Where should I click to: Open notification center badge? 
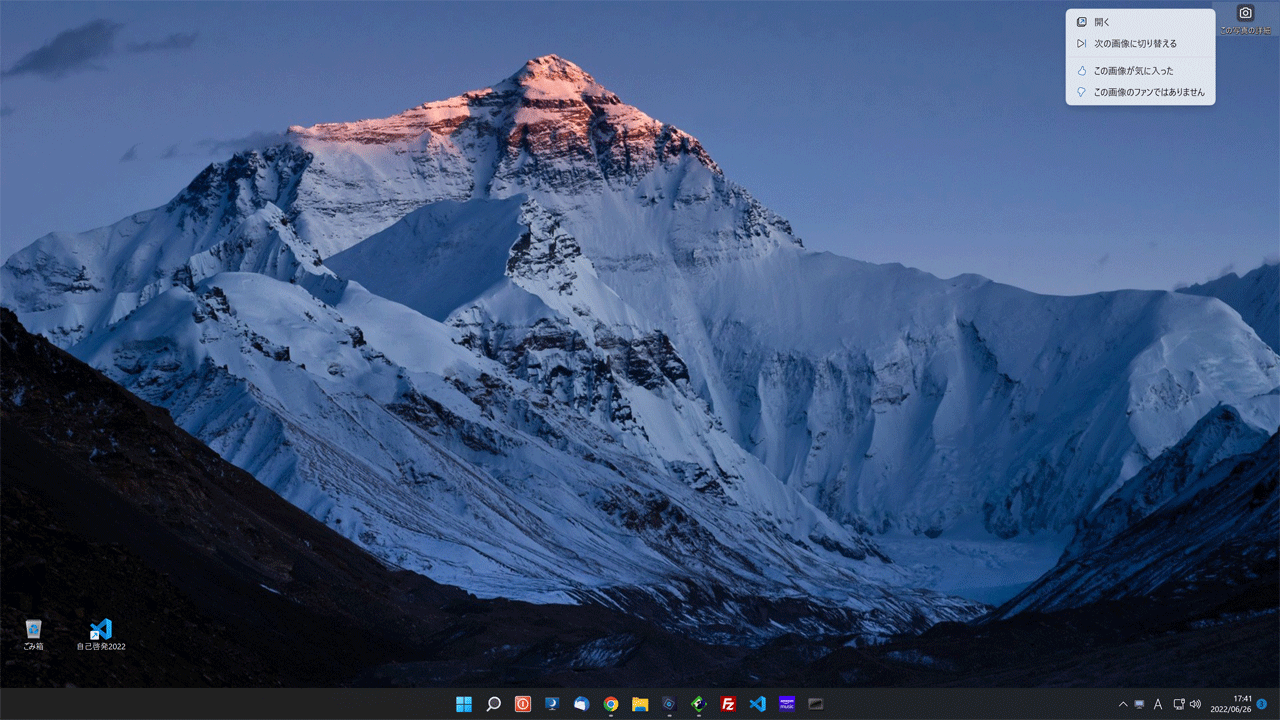click(1262, 704)
